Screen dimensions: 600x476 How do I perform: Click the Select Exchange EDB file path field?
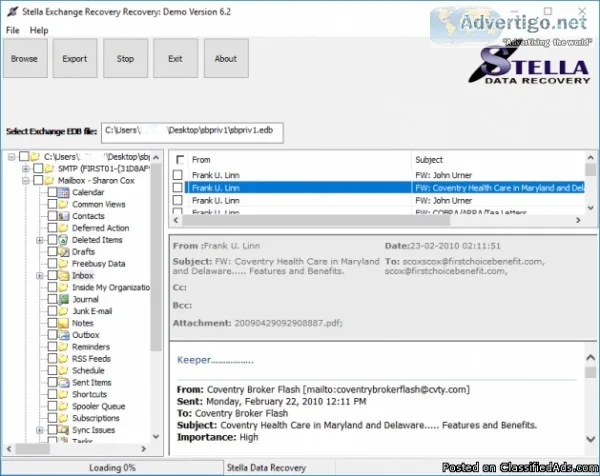(192, 132)
